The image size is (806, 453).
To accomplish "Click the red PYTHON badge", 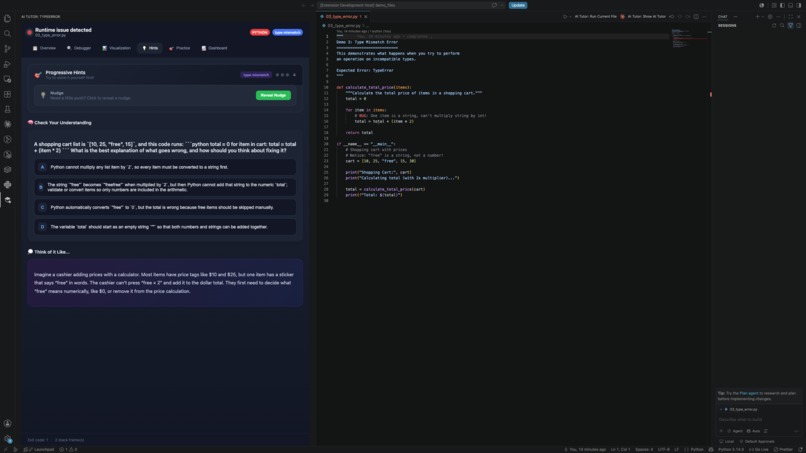I will 260,32.
